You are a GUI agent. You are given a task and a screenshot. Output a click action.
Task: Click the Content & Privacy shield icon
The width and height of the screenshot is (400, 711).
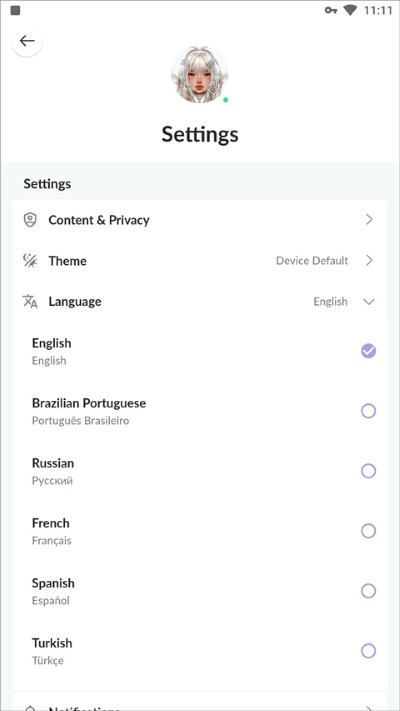pyautogui.click(x=30, y=220)
